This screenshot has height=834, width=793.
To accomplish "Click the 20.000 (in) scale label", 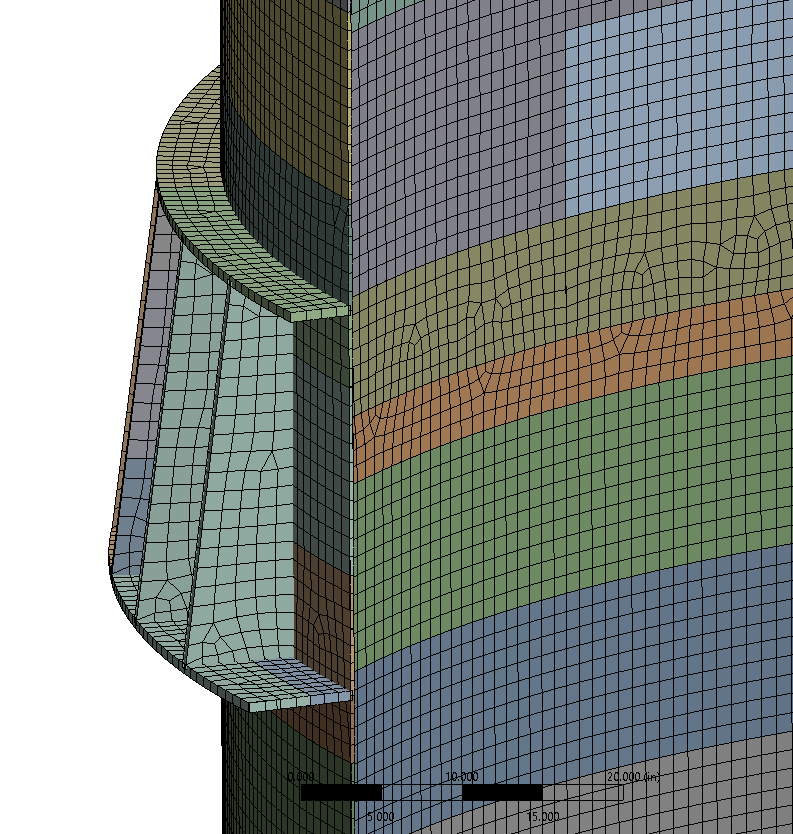I will click(633, 777).
